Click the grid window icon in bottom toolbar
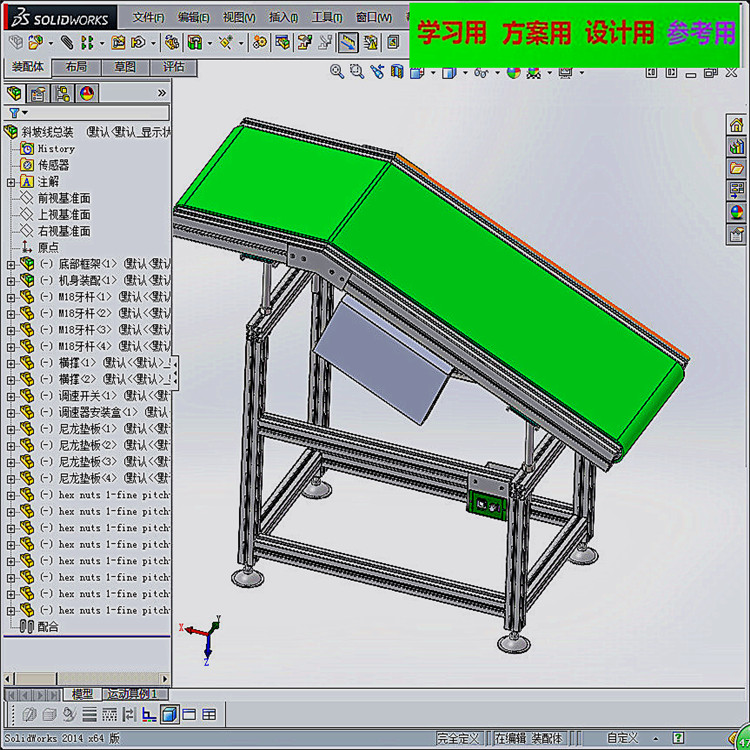Viewport: 750px width, 750px height. pyautogui.click(x=209, y=715)
